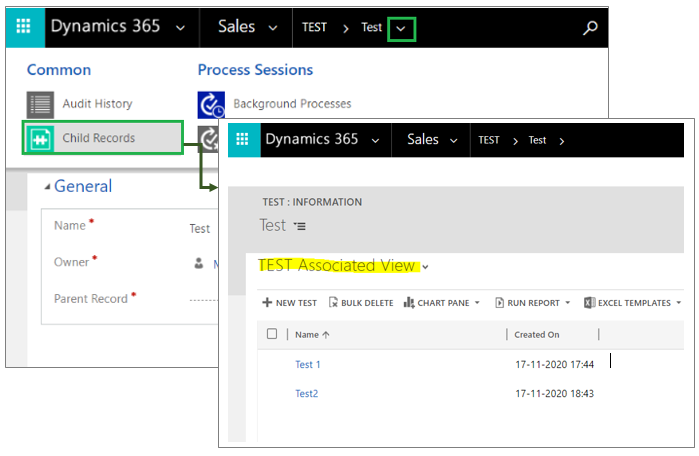Viewport: 699px width, 456px height.
Task: Click Bulk Delete icon
Action: coord(333,303)
